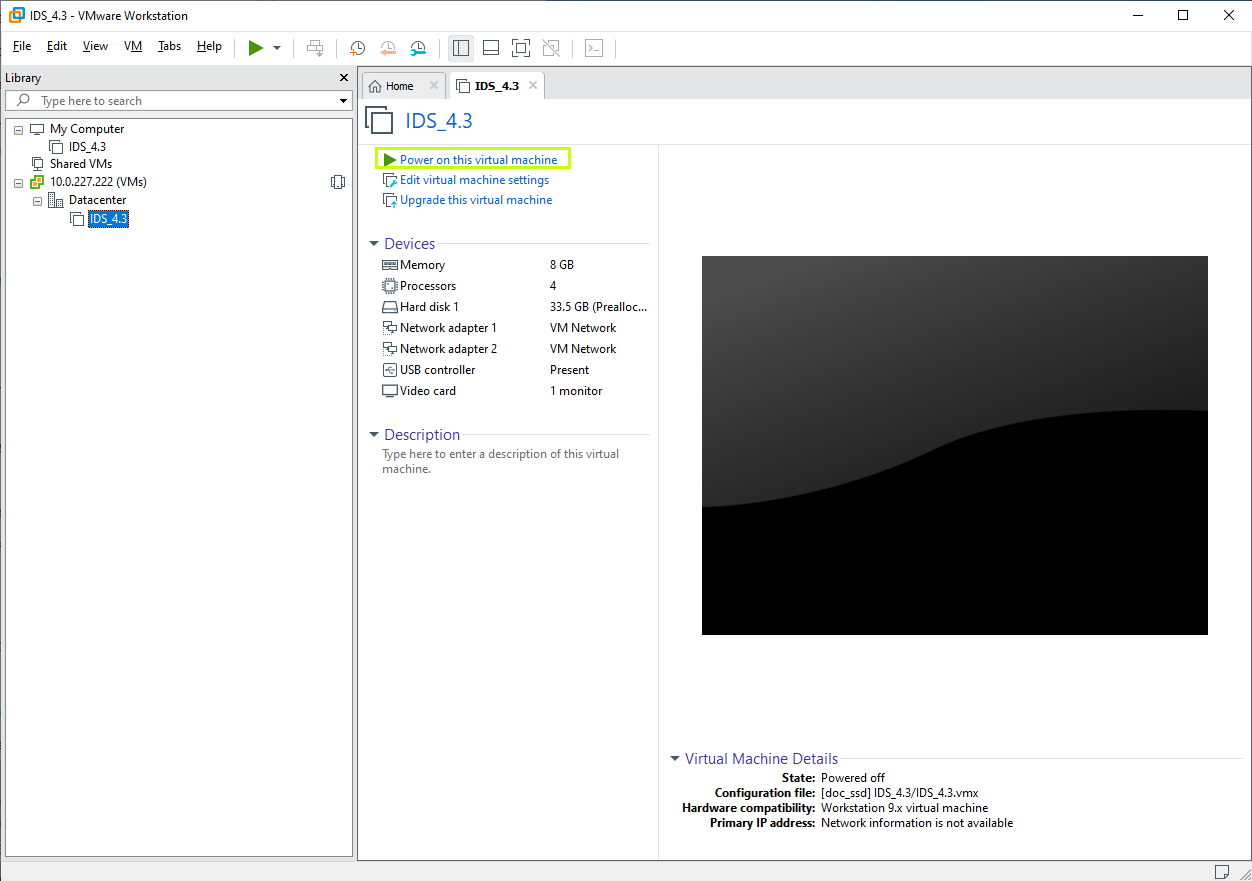
Task: Collapse the Devices section
Action: click(374, 244)
